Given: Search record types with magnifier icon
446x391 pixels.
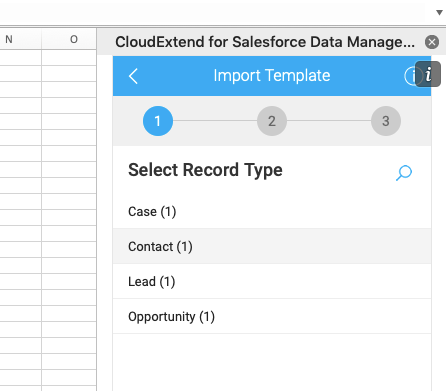Looking at the screenshot, I should coord(404,173).
